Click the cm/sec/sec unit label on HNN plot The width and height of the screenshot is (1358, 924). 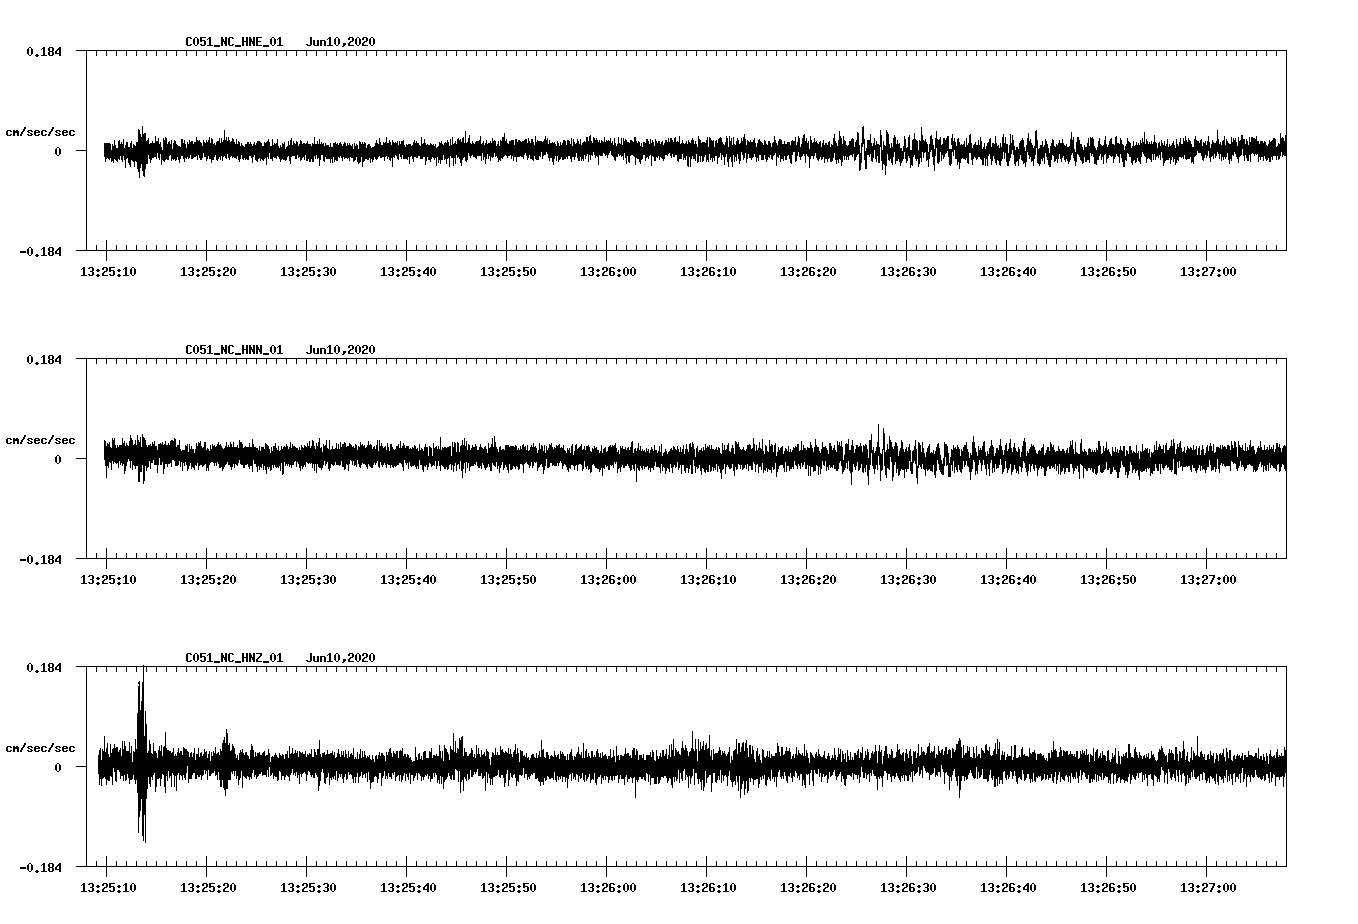click(x=40, y=440)
